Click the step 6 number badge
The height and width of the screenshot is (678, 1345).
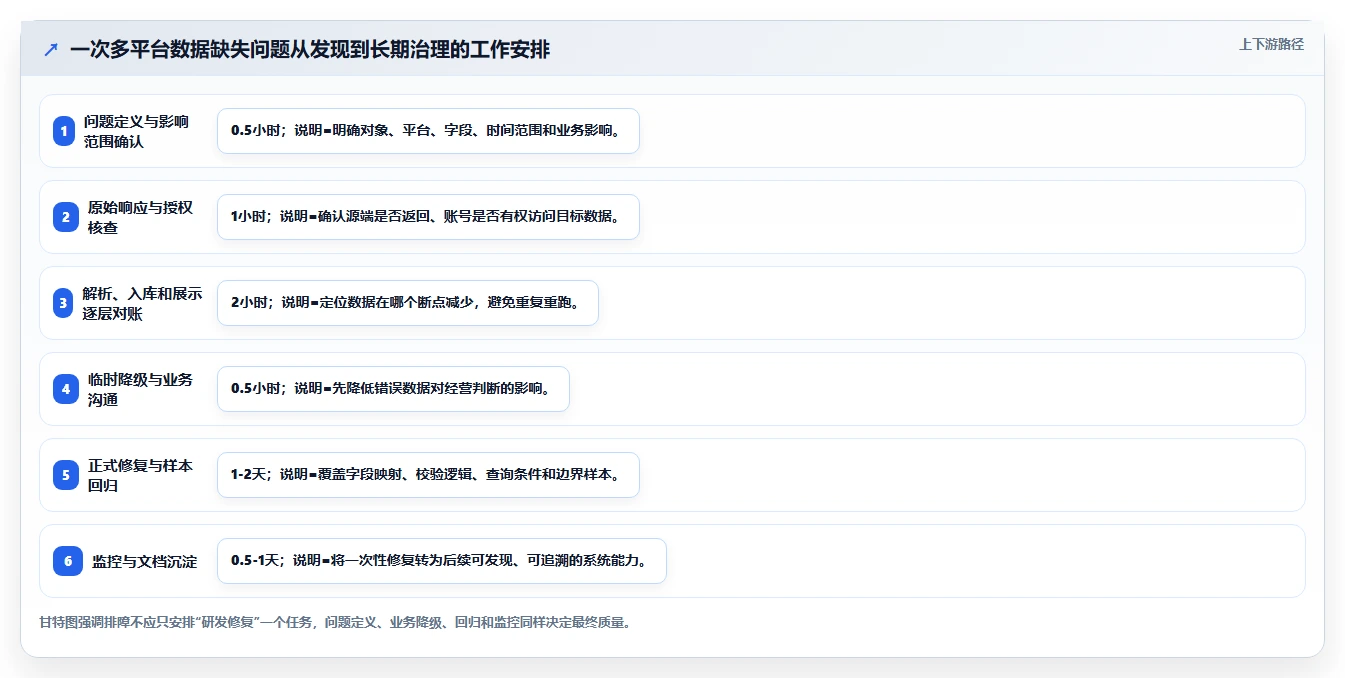point(68,561)
